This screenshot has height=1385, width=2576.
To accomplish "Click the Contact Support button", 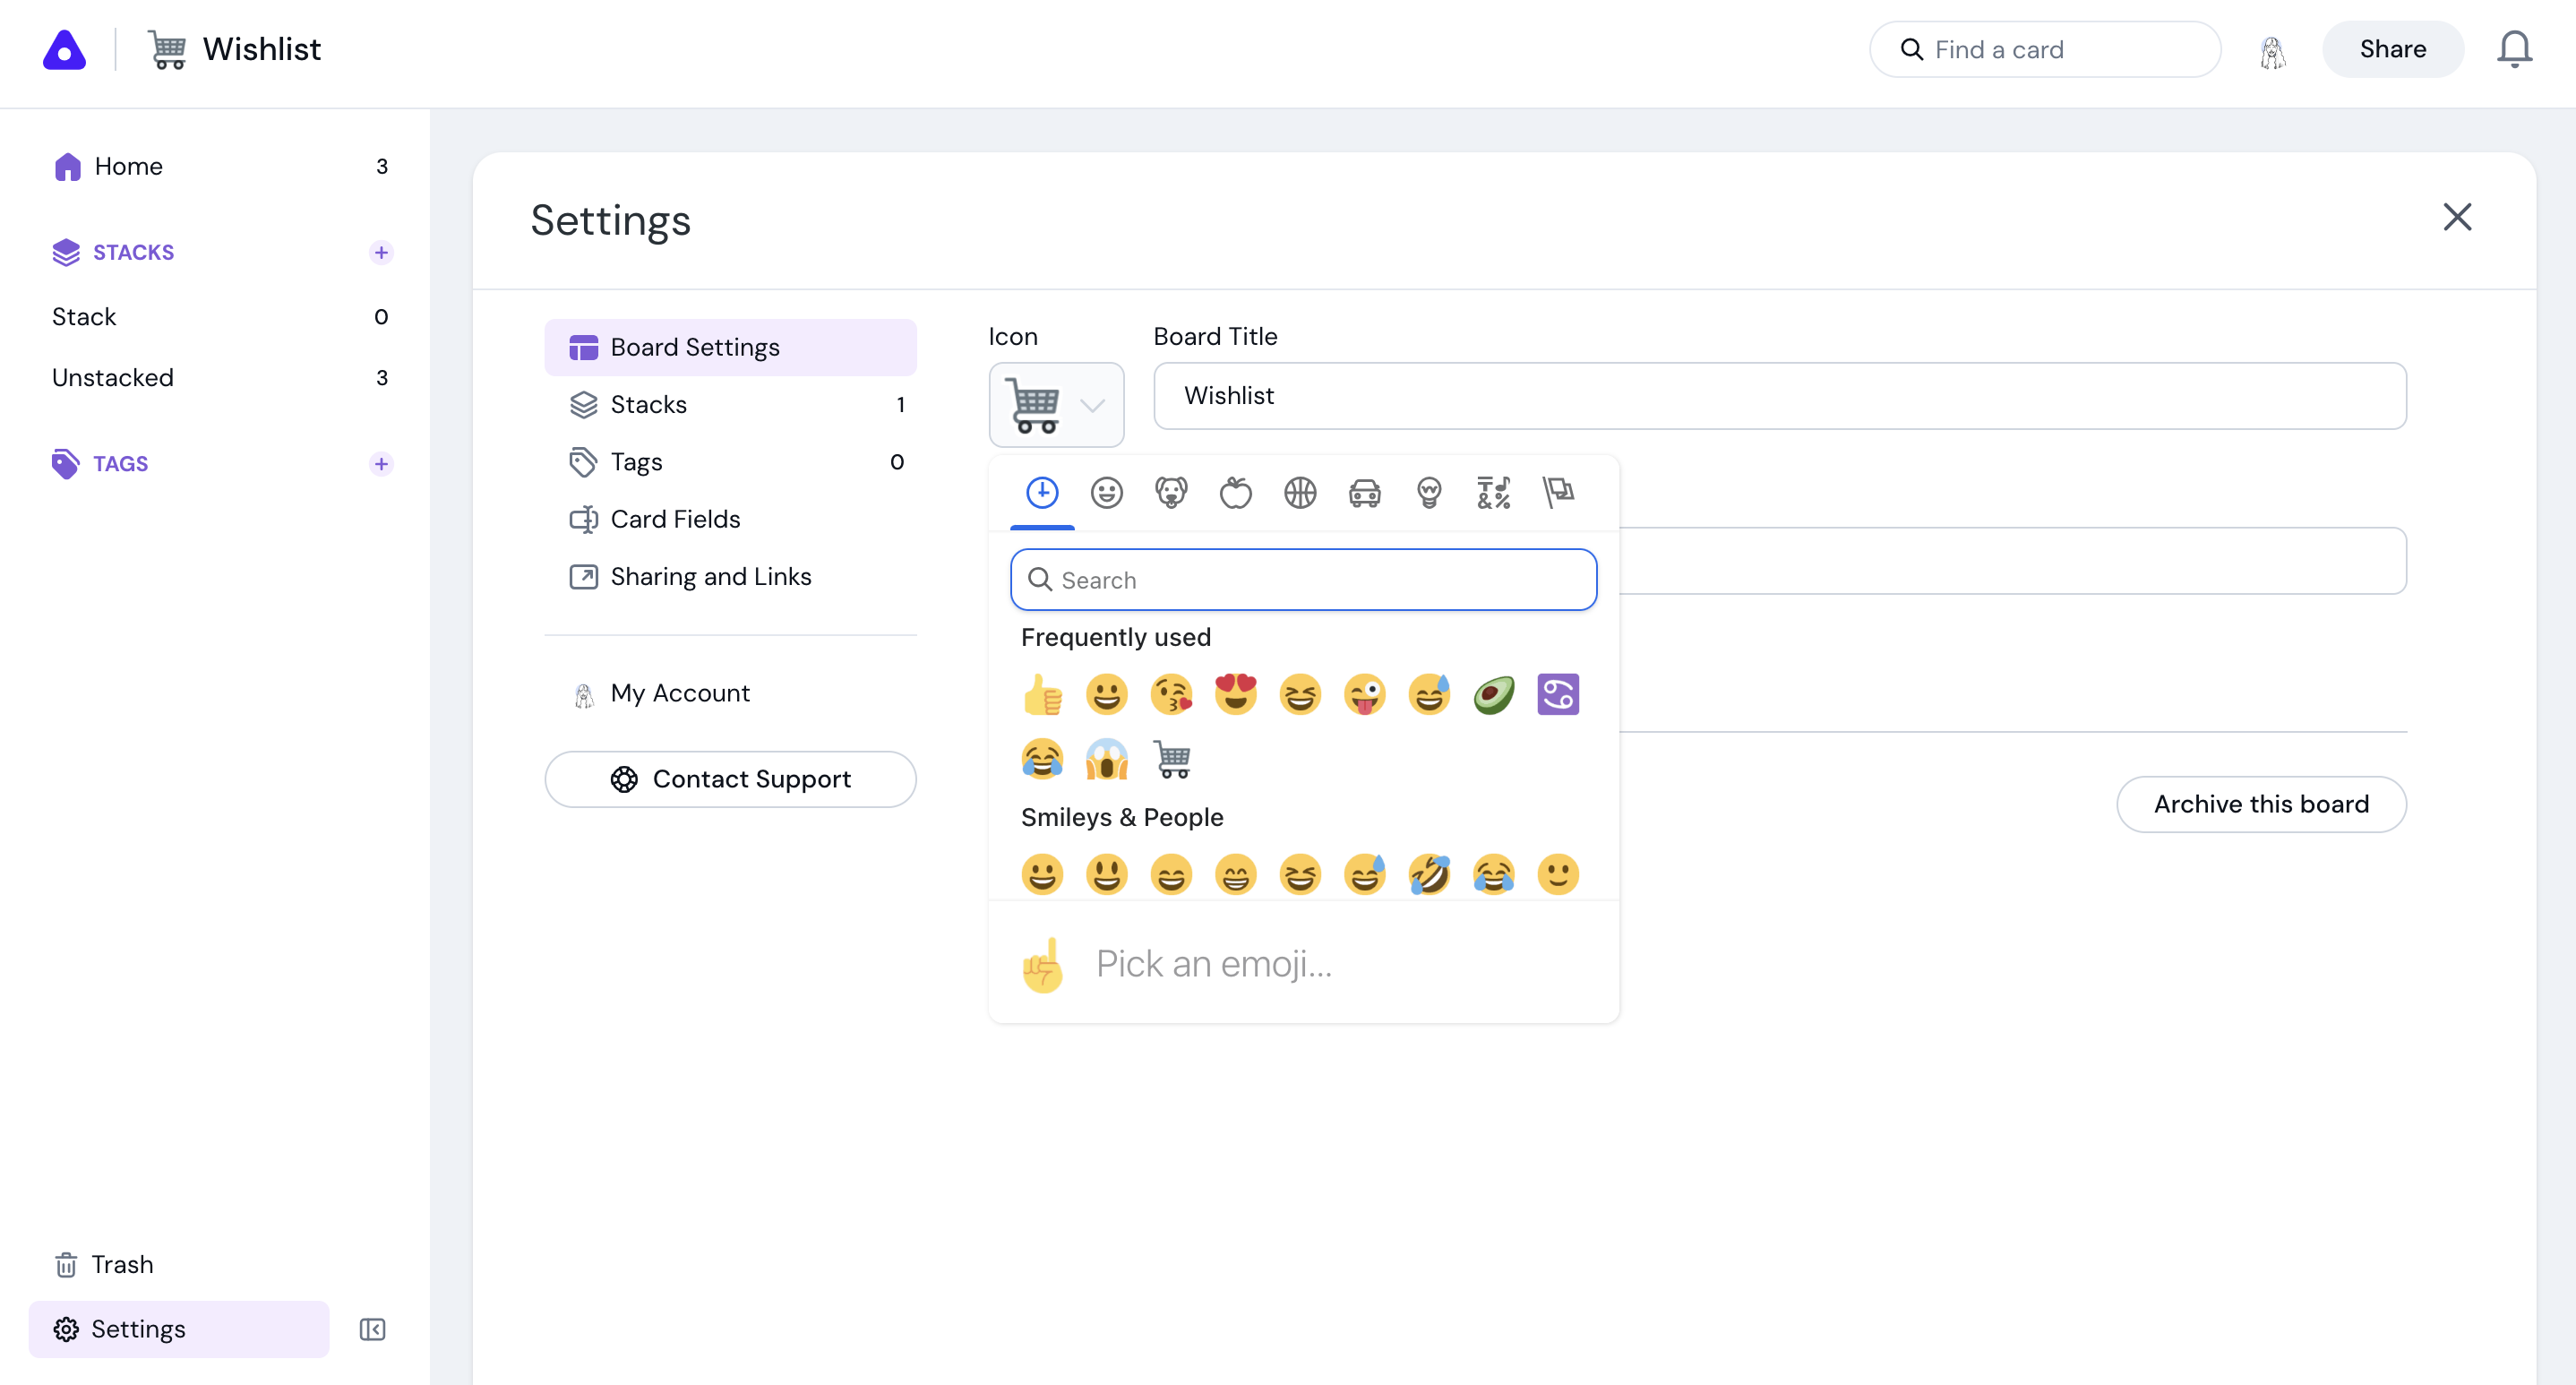I will coord(730,779).
